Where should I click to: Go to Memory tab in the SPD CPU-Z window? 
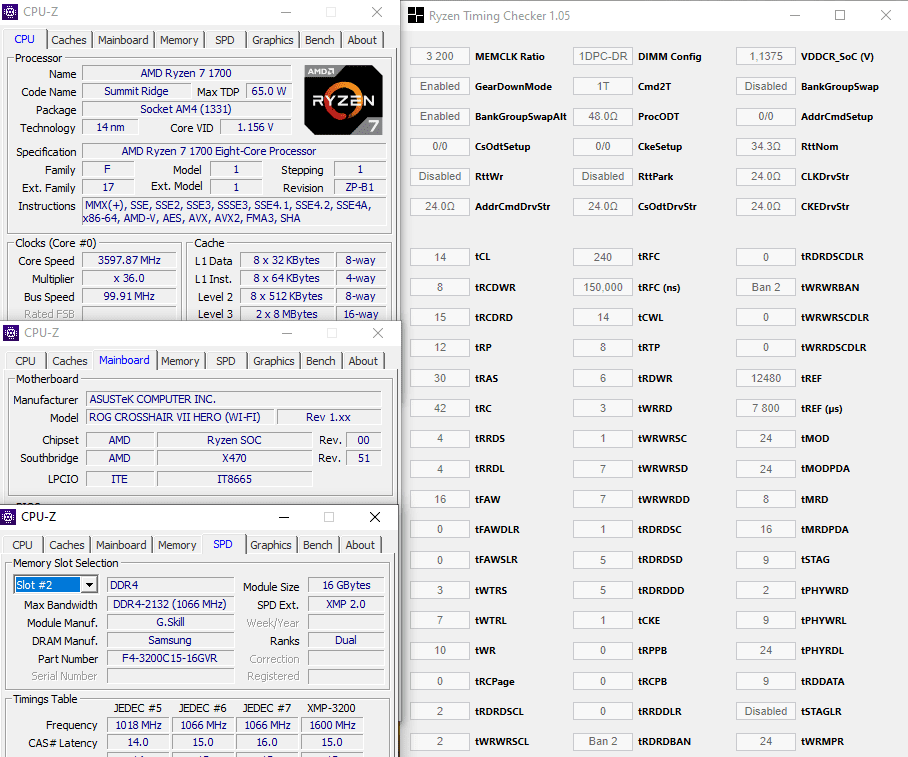tap(177, 545)
